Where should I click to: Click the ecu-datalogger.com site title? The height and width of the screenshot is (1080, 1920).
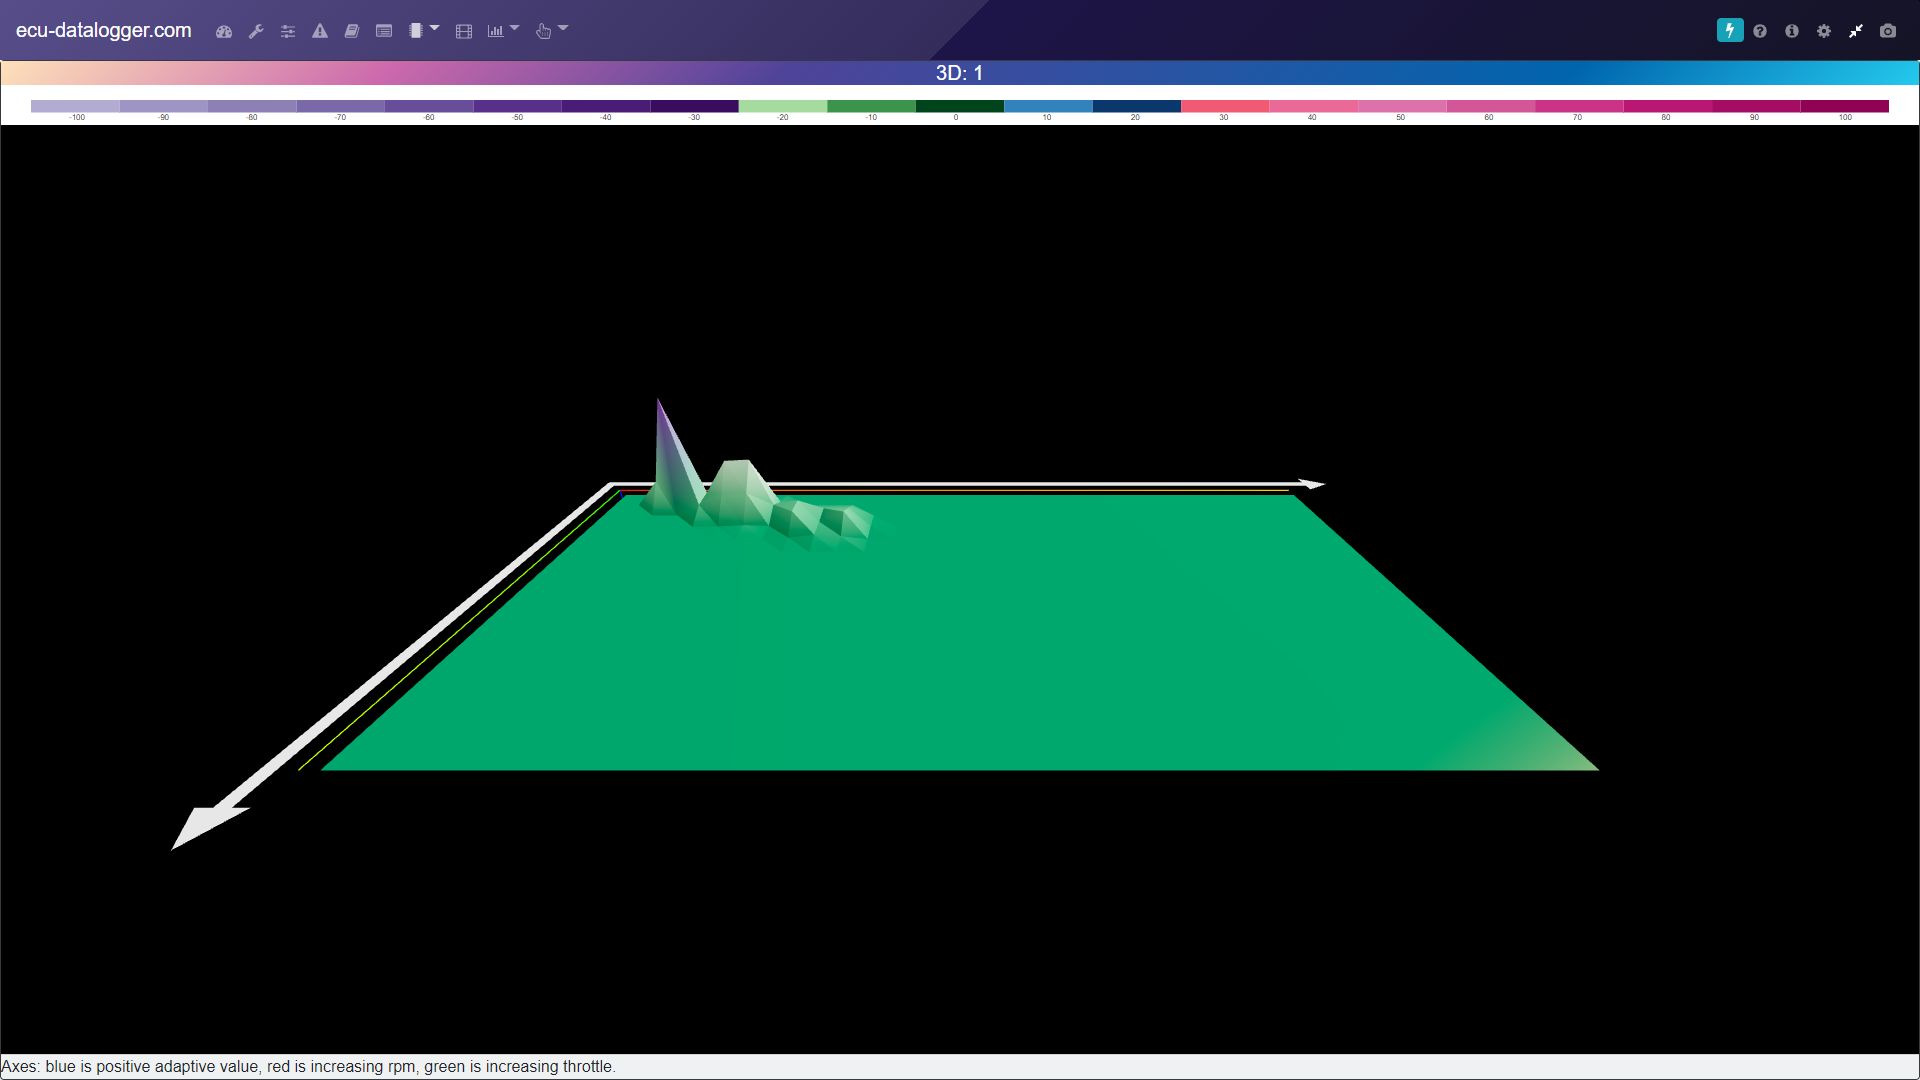104,31
